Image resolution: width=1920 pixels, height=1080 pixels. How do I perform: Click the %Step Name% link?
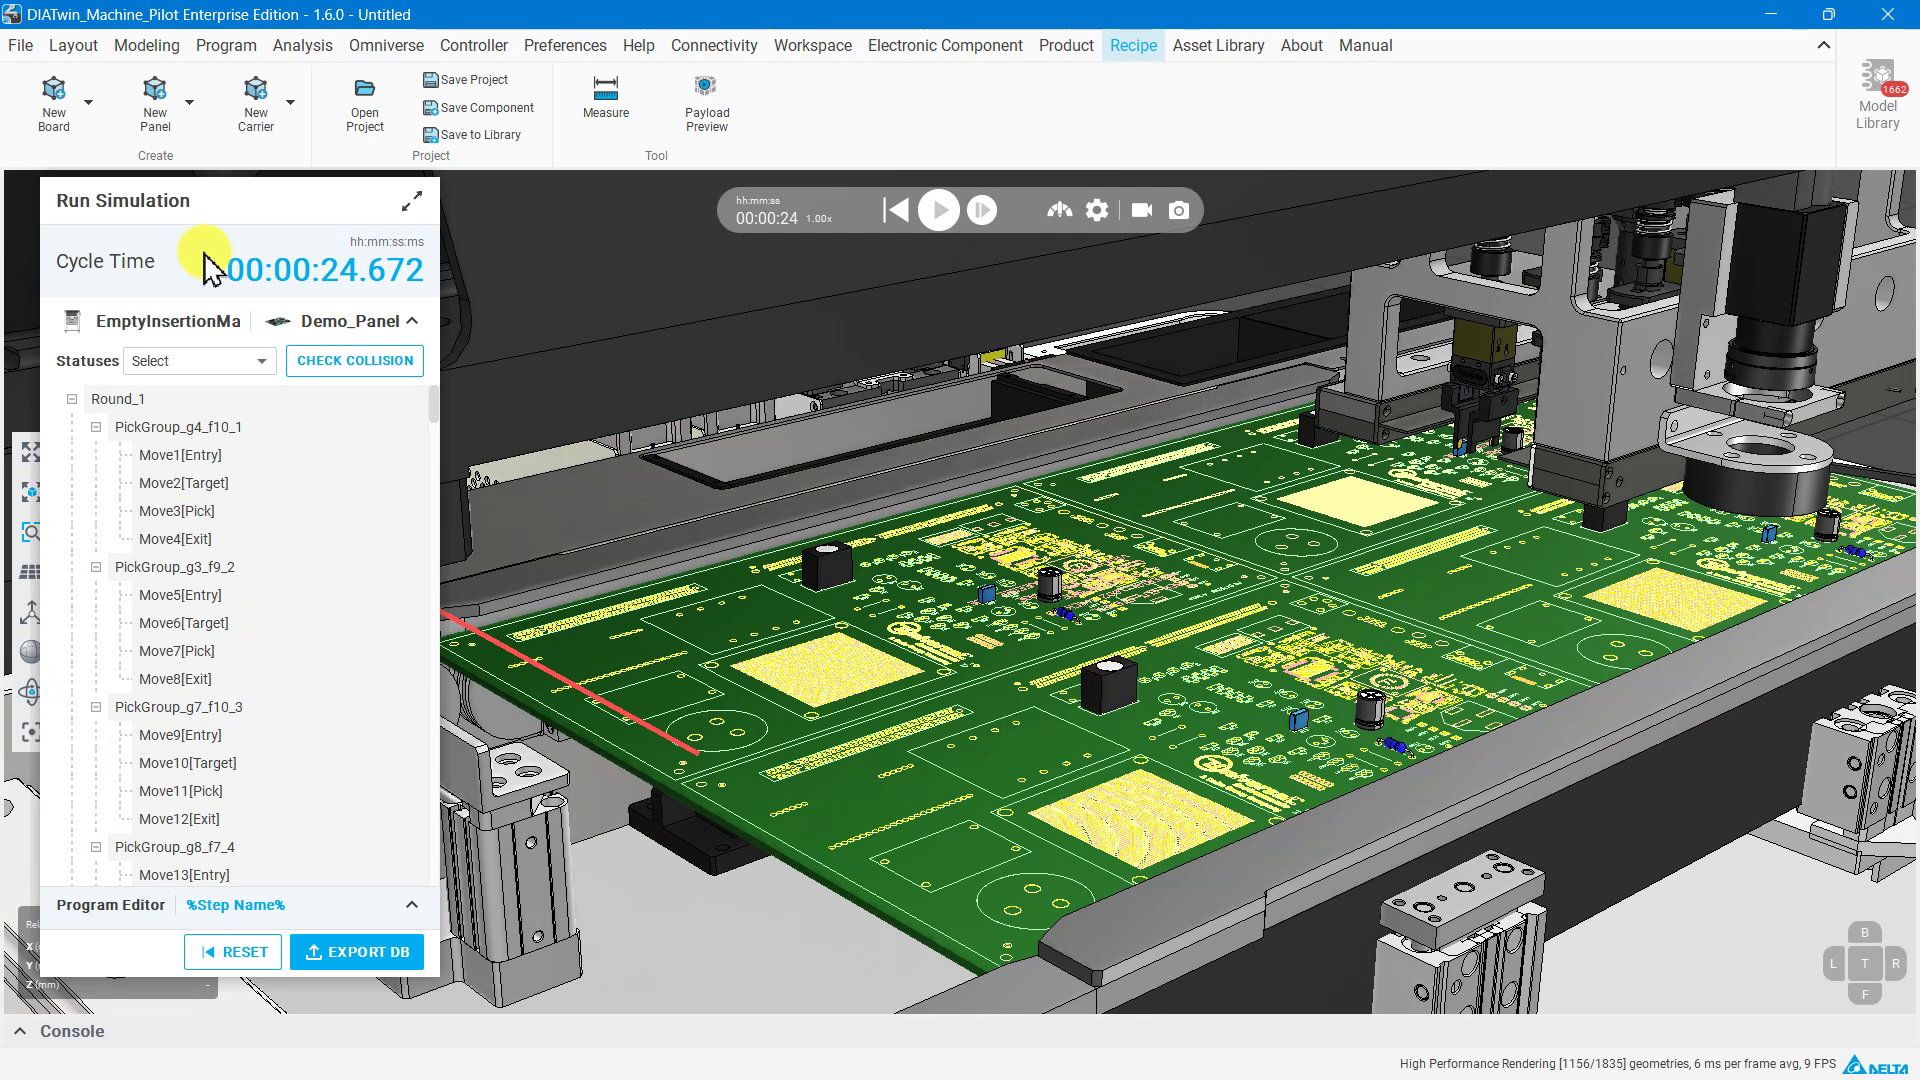tap(236, 905)
